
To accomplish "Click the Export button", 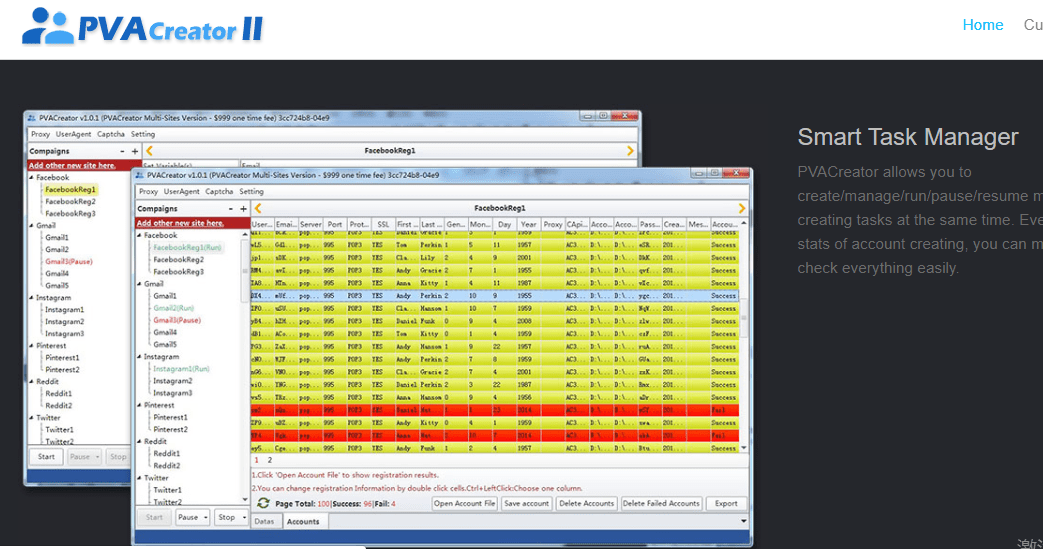I will (x=726, y=504).
